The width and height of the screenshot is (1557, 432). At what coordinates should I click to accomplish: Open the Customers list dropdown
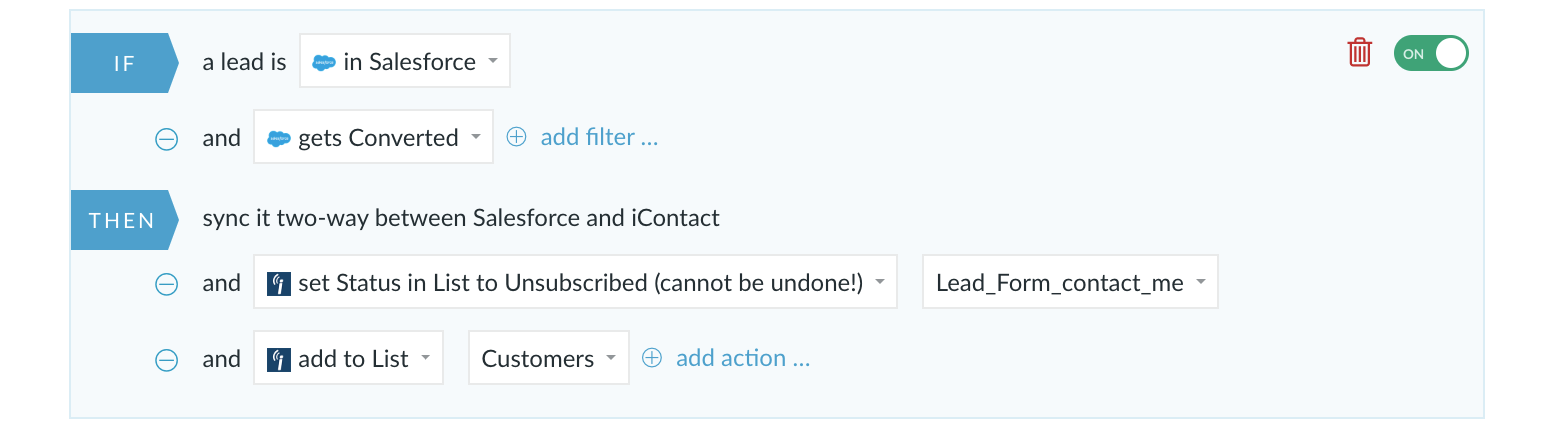(549, 358)
